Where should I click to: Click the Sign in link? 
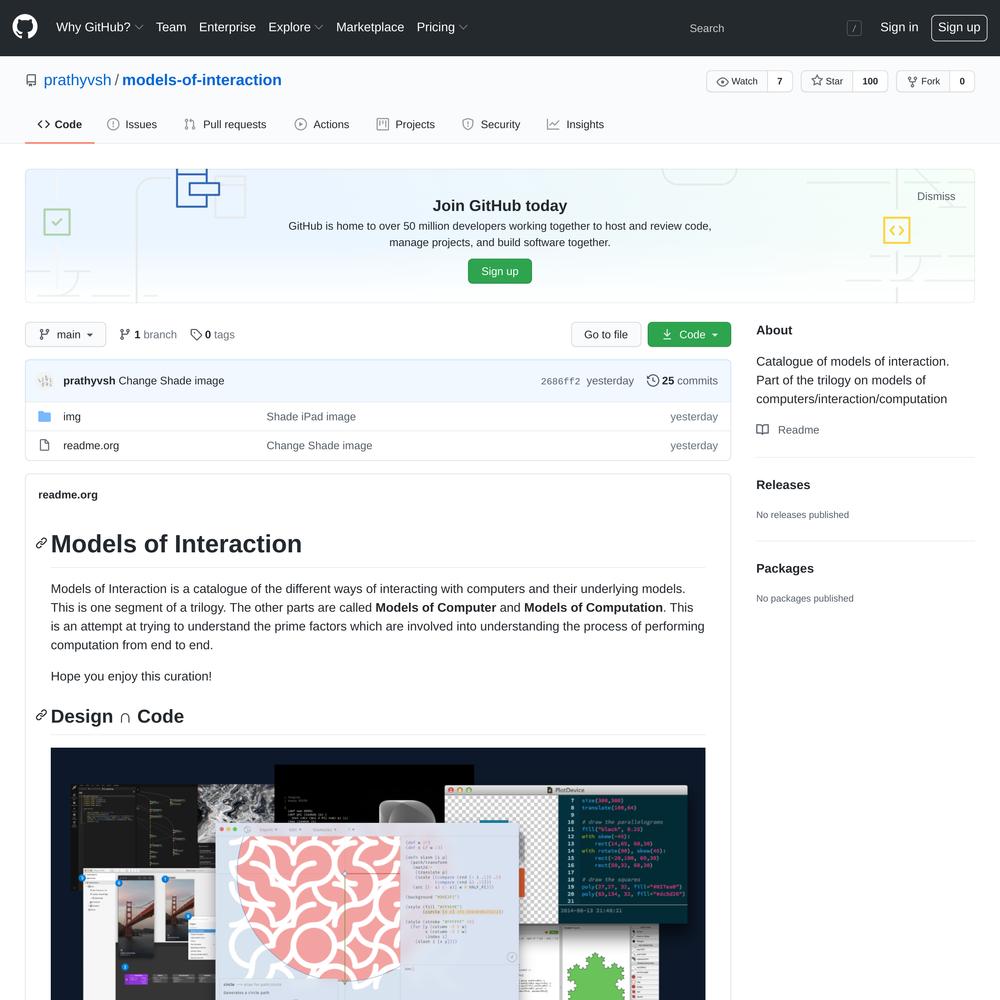click(x=899, y=27)
